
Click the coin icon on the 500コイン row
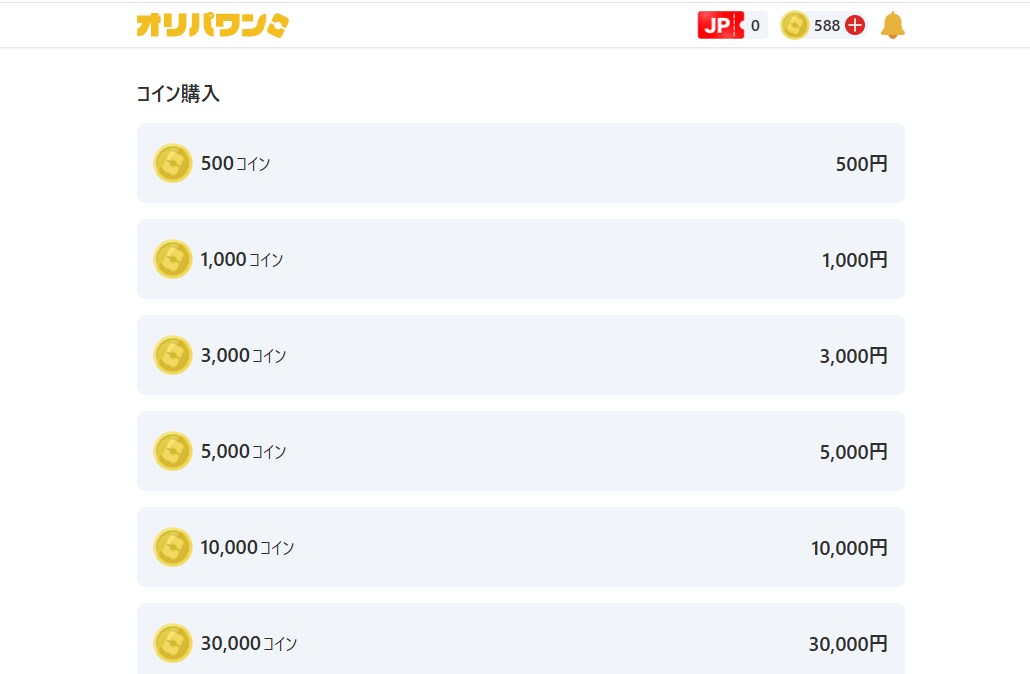tap(173, 163)
